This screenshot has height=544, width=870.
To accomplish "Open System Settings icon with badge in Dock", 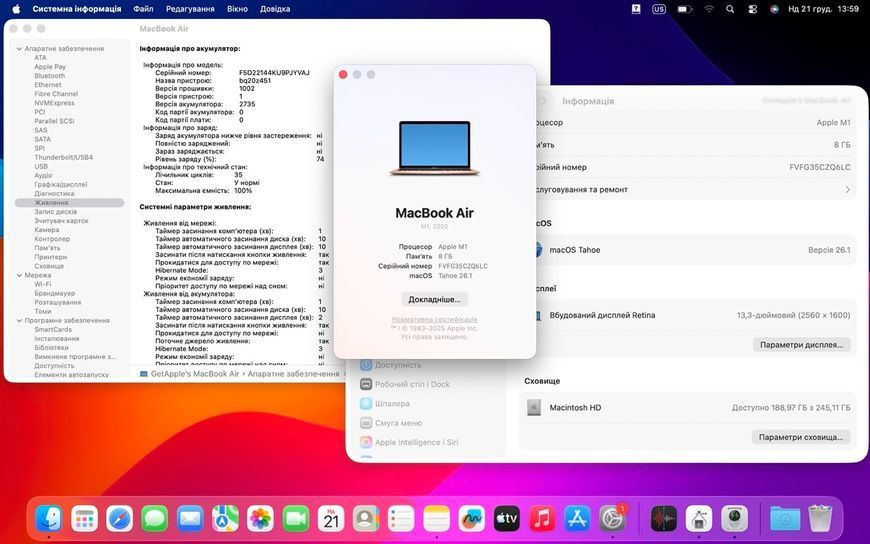I will coord(613,520).
